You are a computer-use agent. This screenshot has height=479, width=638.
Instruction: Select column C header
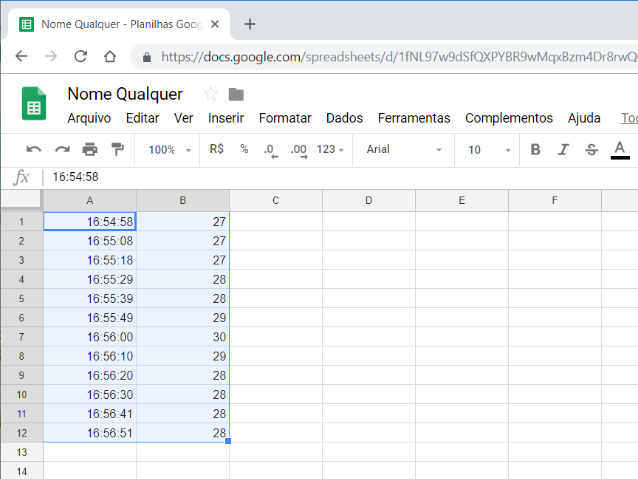tap(276, 200)
